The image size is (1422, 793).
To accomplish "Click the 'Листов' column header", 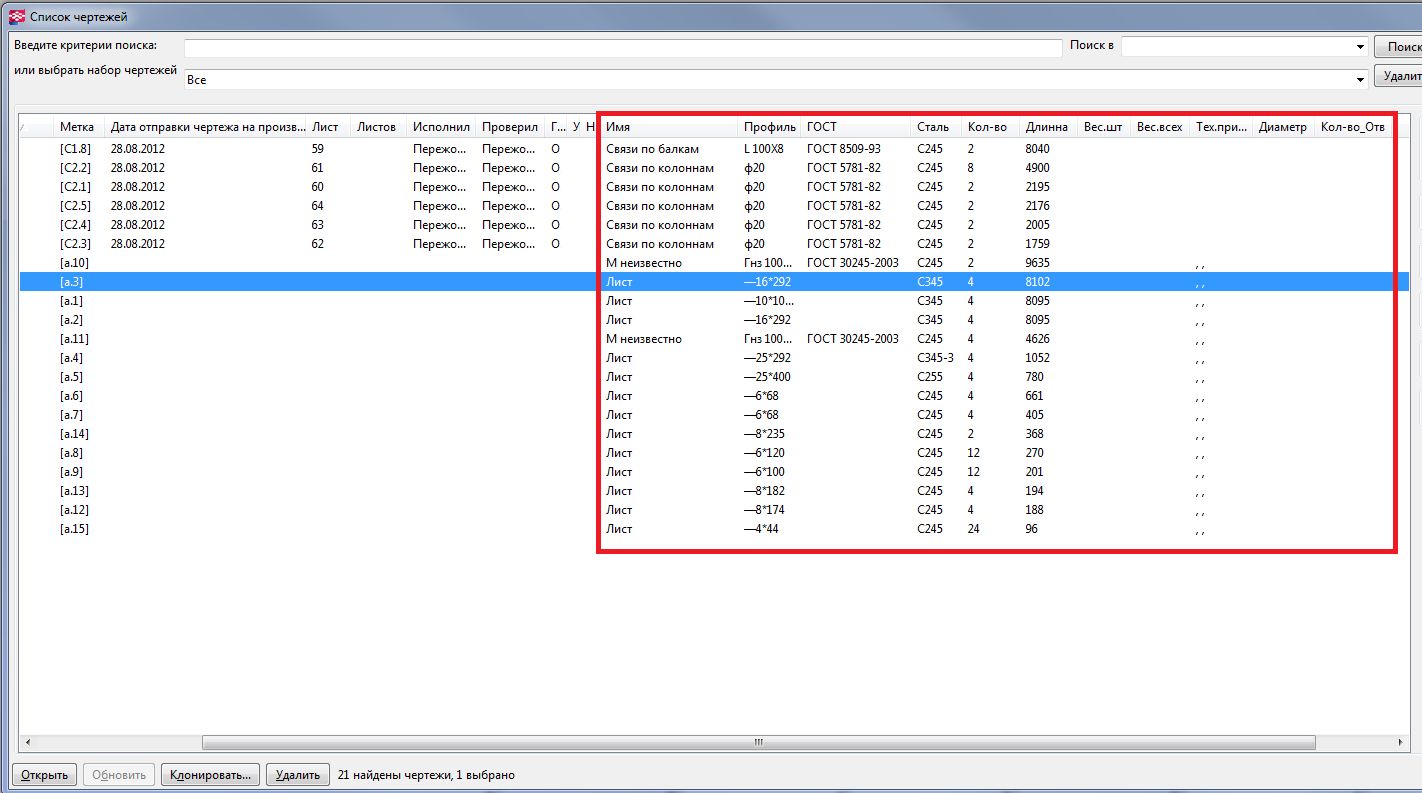I will click(377, 127).
